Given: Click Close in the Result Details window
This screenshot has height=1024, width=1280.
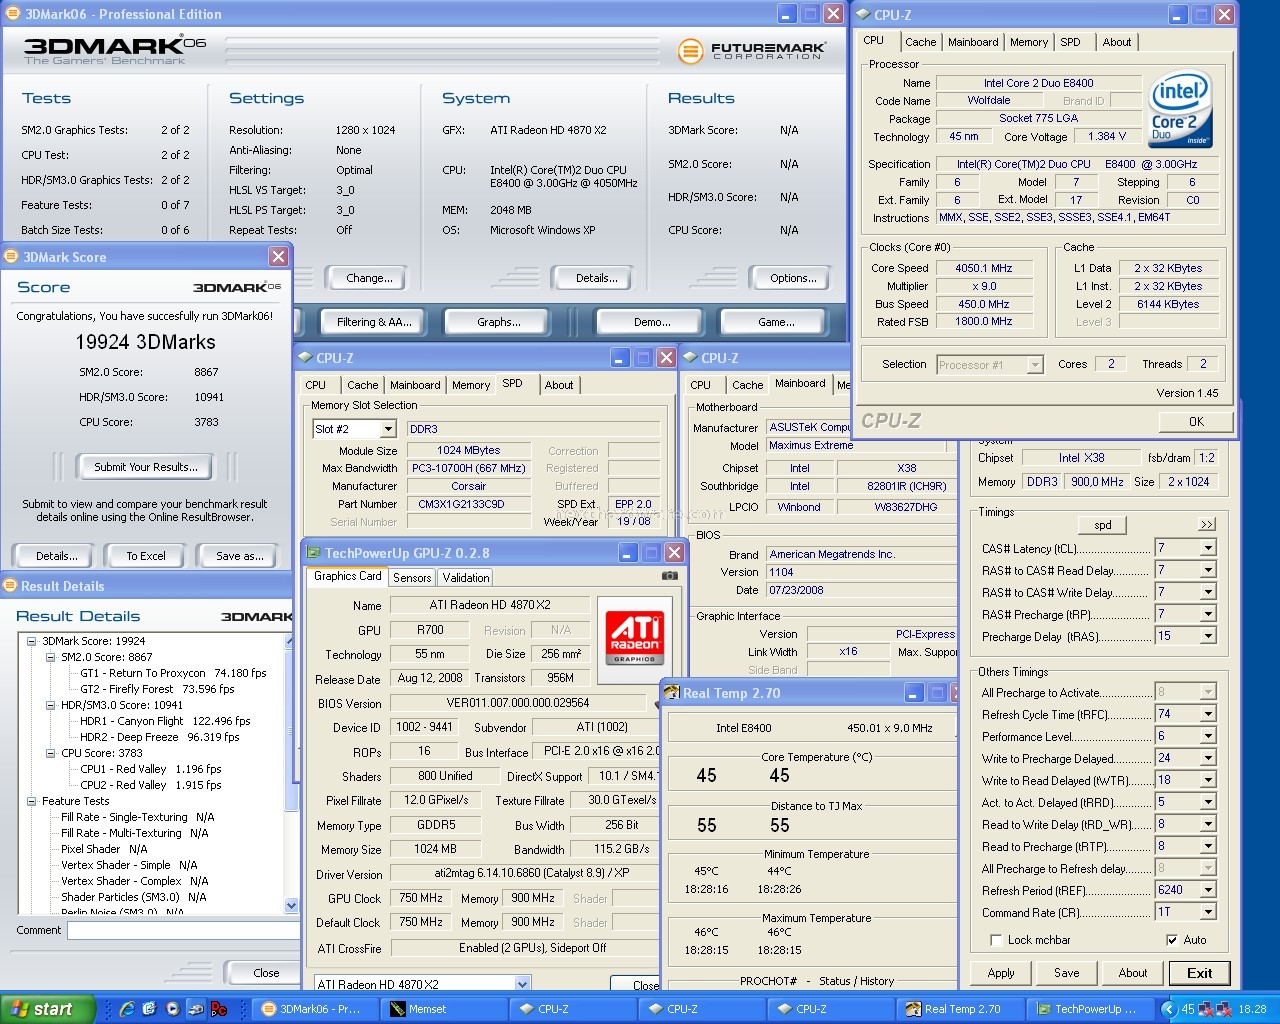Looking at the screenshot, I should point(266,973).
